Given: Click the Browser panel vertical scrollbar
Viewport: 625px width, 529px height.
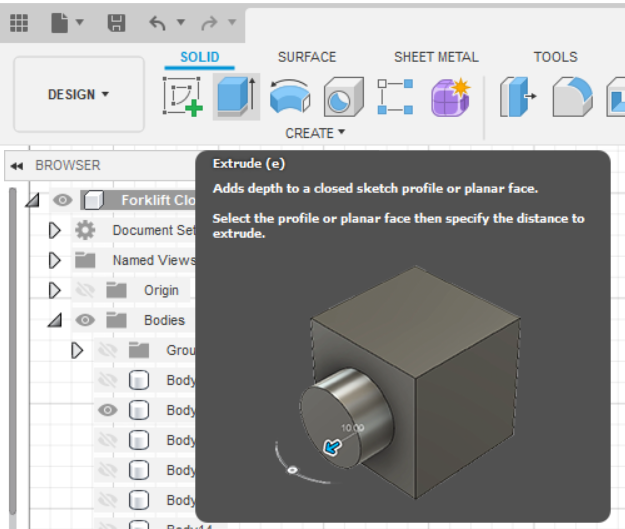Looking at the screenshot, I should coord(12,351).
